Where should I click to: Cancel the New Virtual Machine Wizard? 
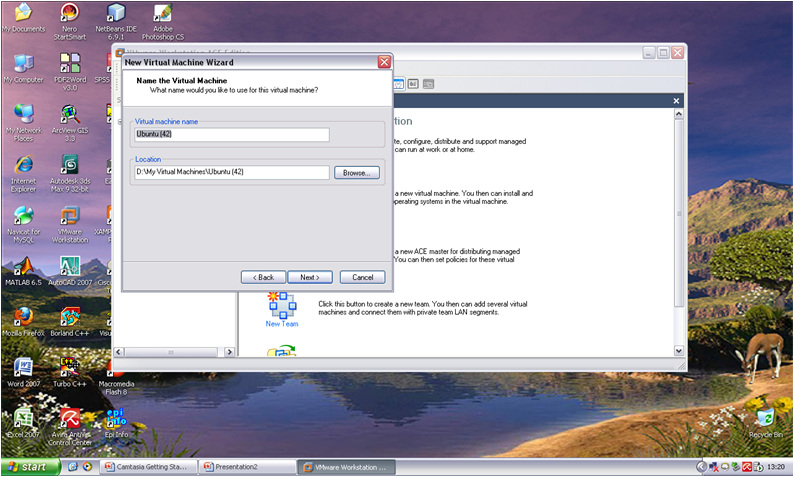click(363, 277)
